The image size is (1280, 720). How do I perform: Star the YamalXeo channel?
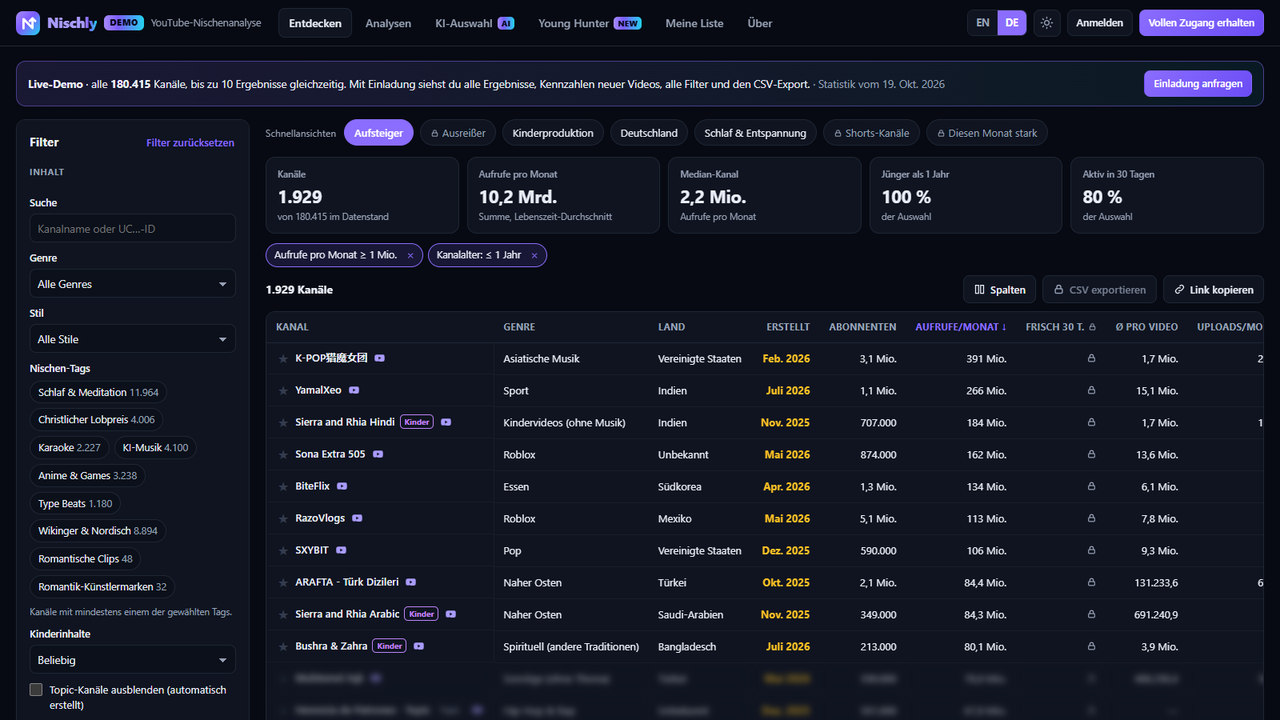pyautogui.click(x=283, y=391)
